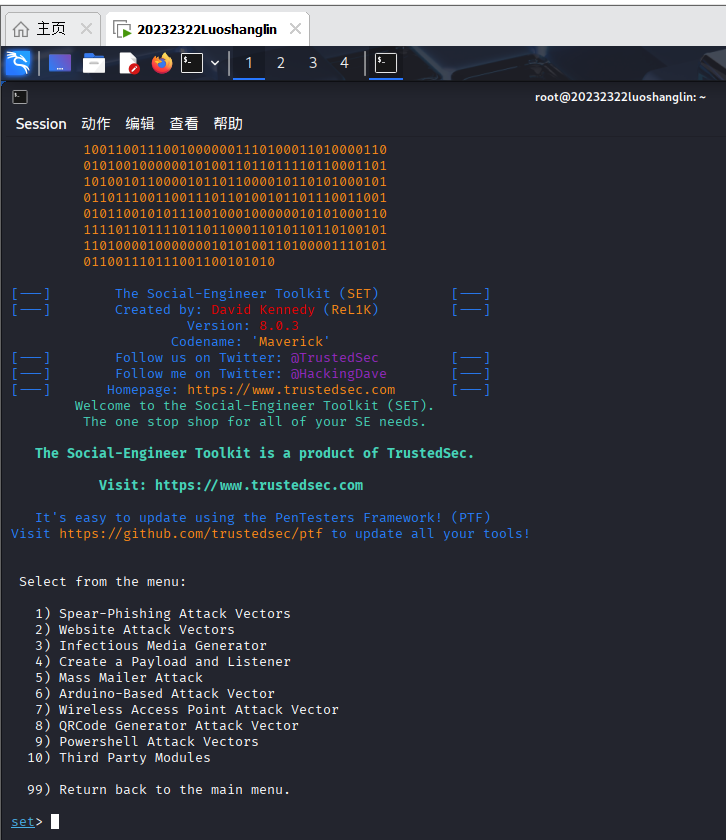Click the 'Select from the menu:' text

(103, 581)
